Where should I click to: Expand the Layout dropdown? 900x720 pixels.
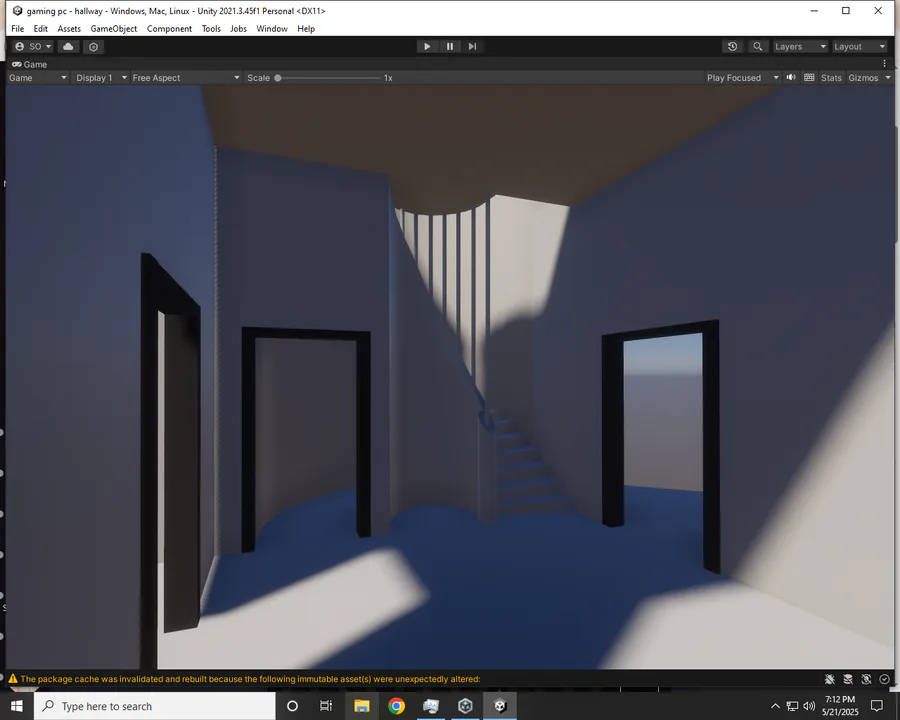(860, 47)
